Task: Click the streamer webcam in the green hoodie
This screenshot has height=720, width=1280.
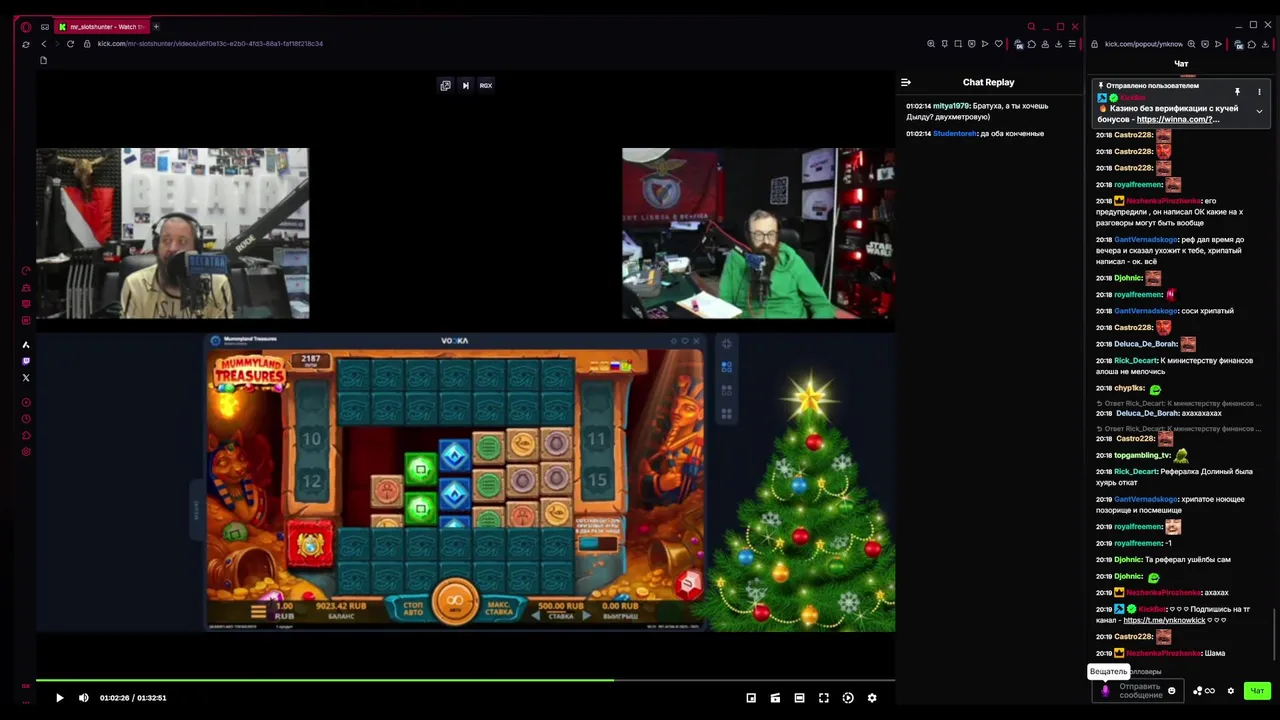Action: (x=758, y=233)
